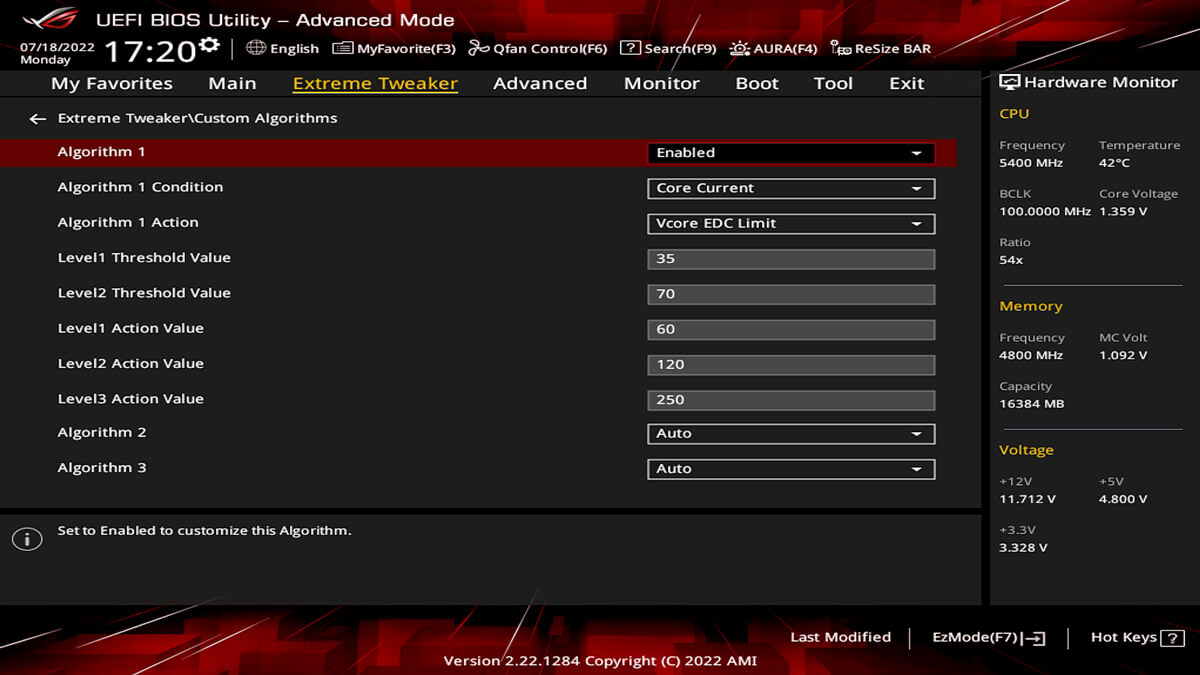
Task: Click the Last Modified button
Action: (840, 637)
